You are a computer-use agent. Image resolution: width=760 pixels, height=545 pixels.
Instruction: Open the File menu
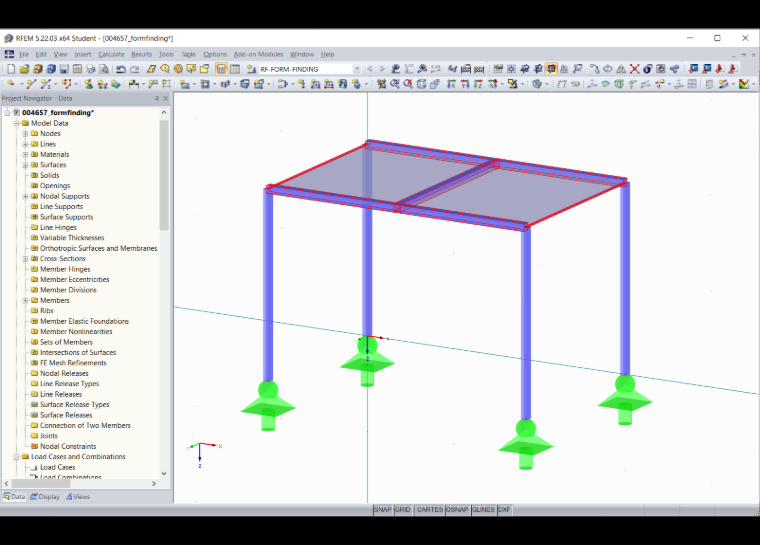[24, 54]
